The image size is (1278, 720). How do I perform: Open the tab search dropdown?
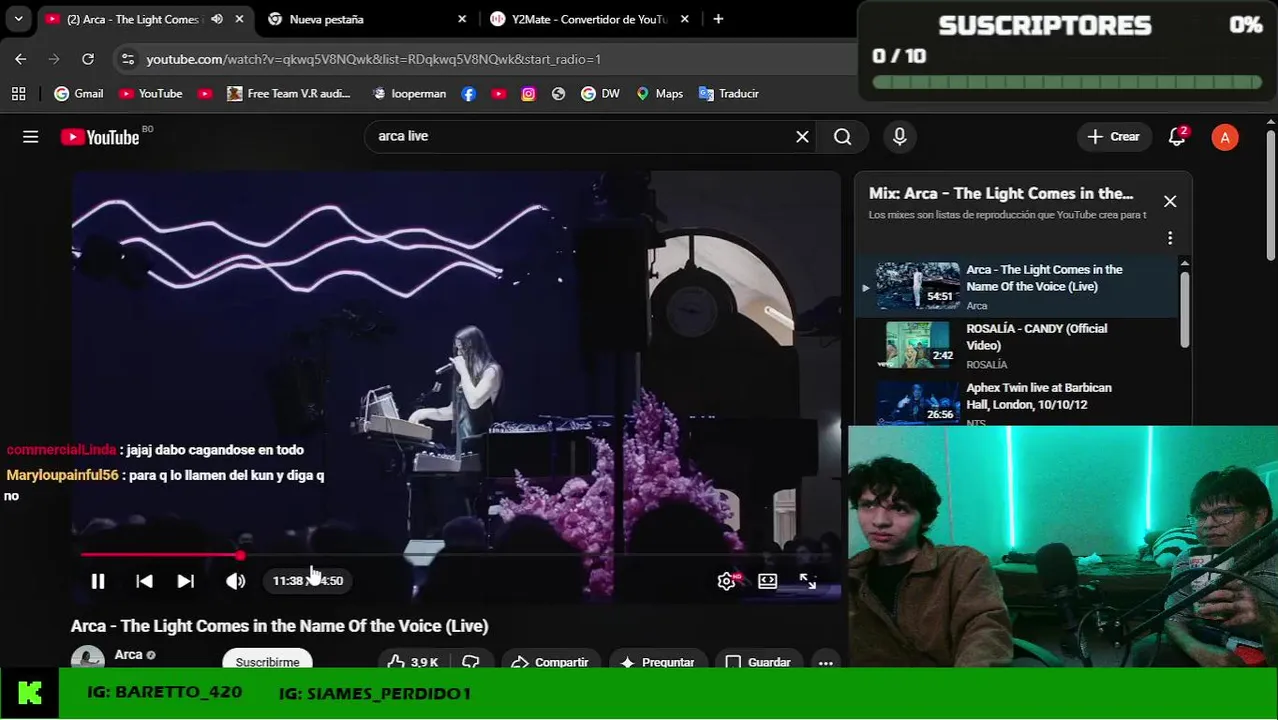18,19
